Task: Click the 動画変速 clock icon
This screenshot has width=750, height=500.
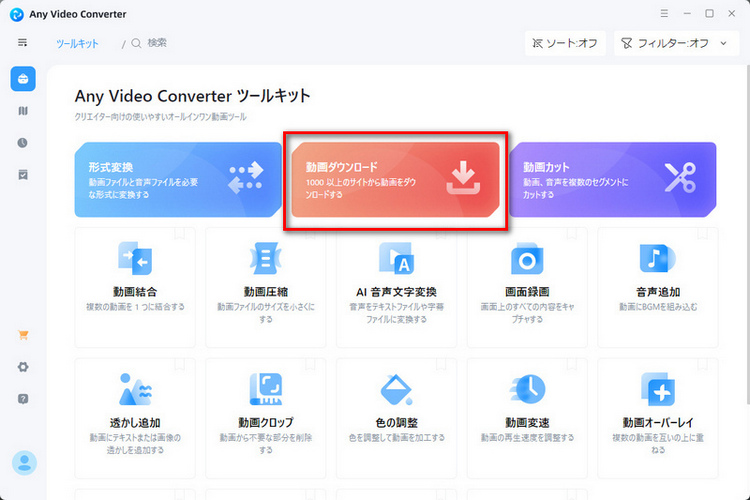Action: pyautogui.click(x=527, y=389)
